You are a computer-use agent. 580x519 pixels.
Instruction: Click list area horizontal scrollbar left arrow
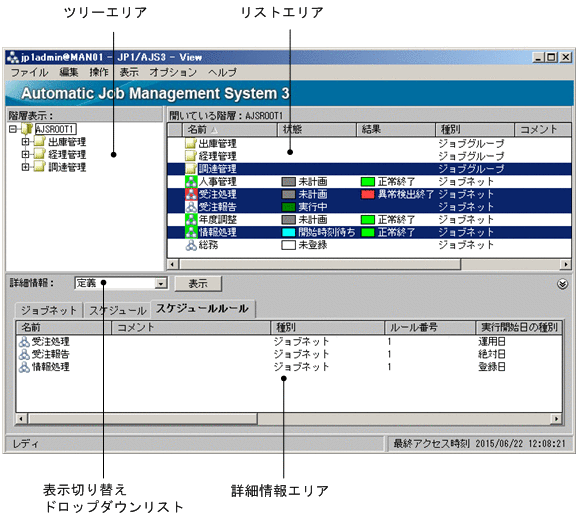pyautogui.click(x=173, y=264)
